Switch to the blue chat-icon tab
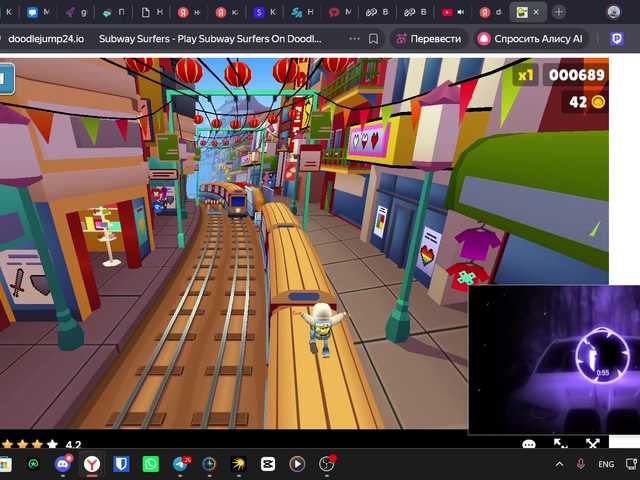The image size is (640, 480). tap(38, 12)
